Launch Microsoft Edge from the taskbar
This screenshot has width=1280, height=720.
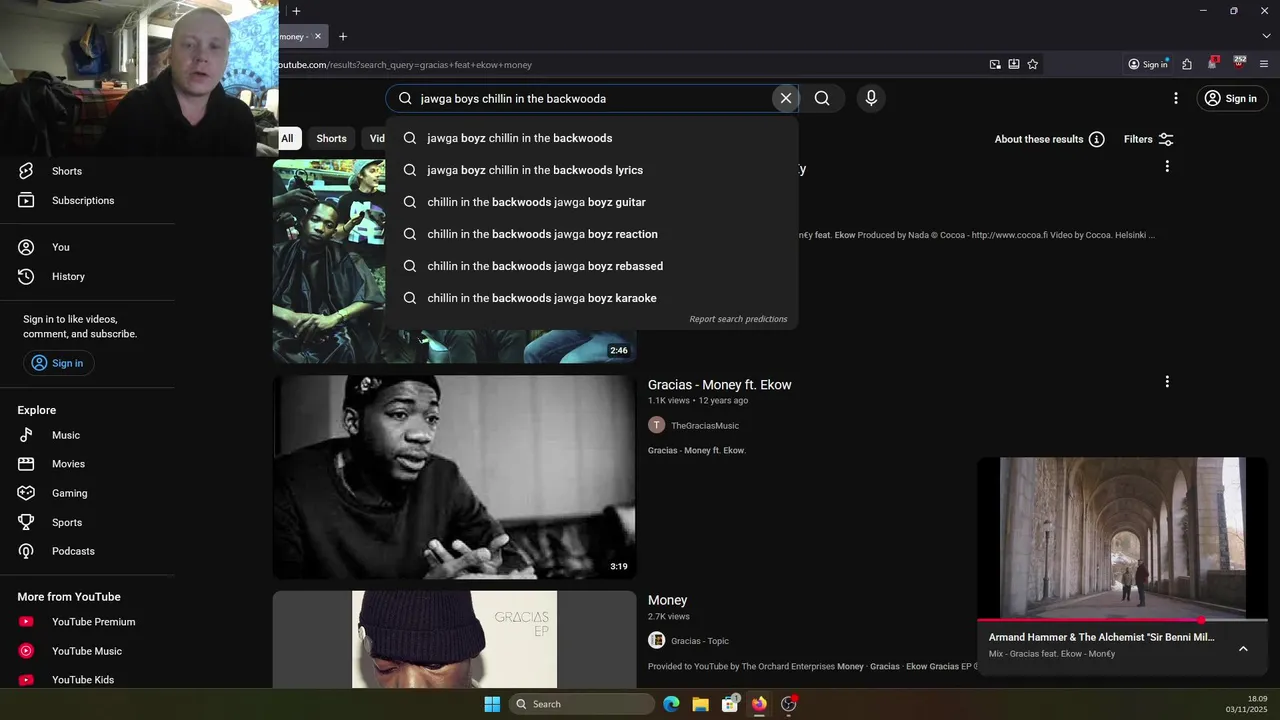point(671,704)
